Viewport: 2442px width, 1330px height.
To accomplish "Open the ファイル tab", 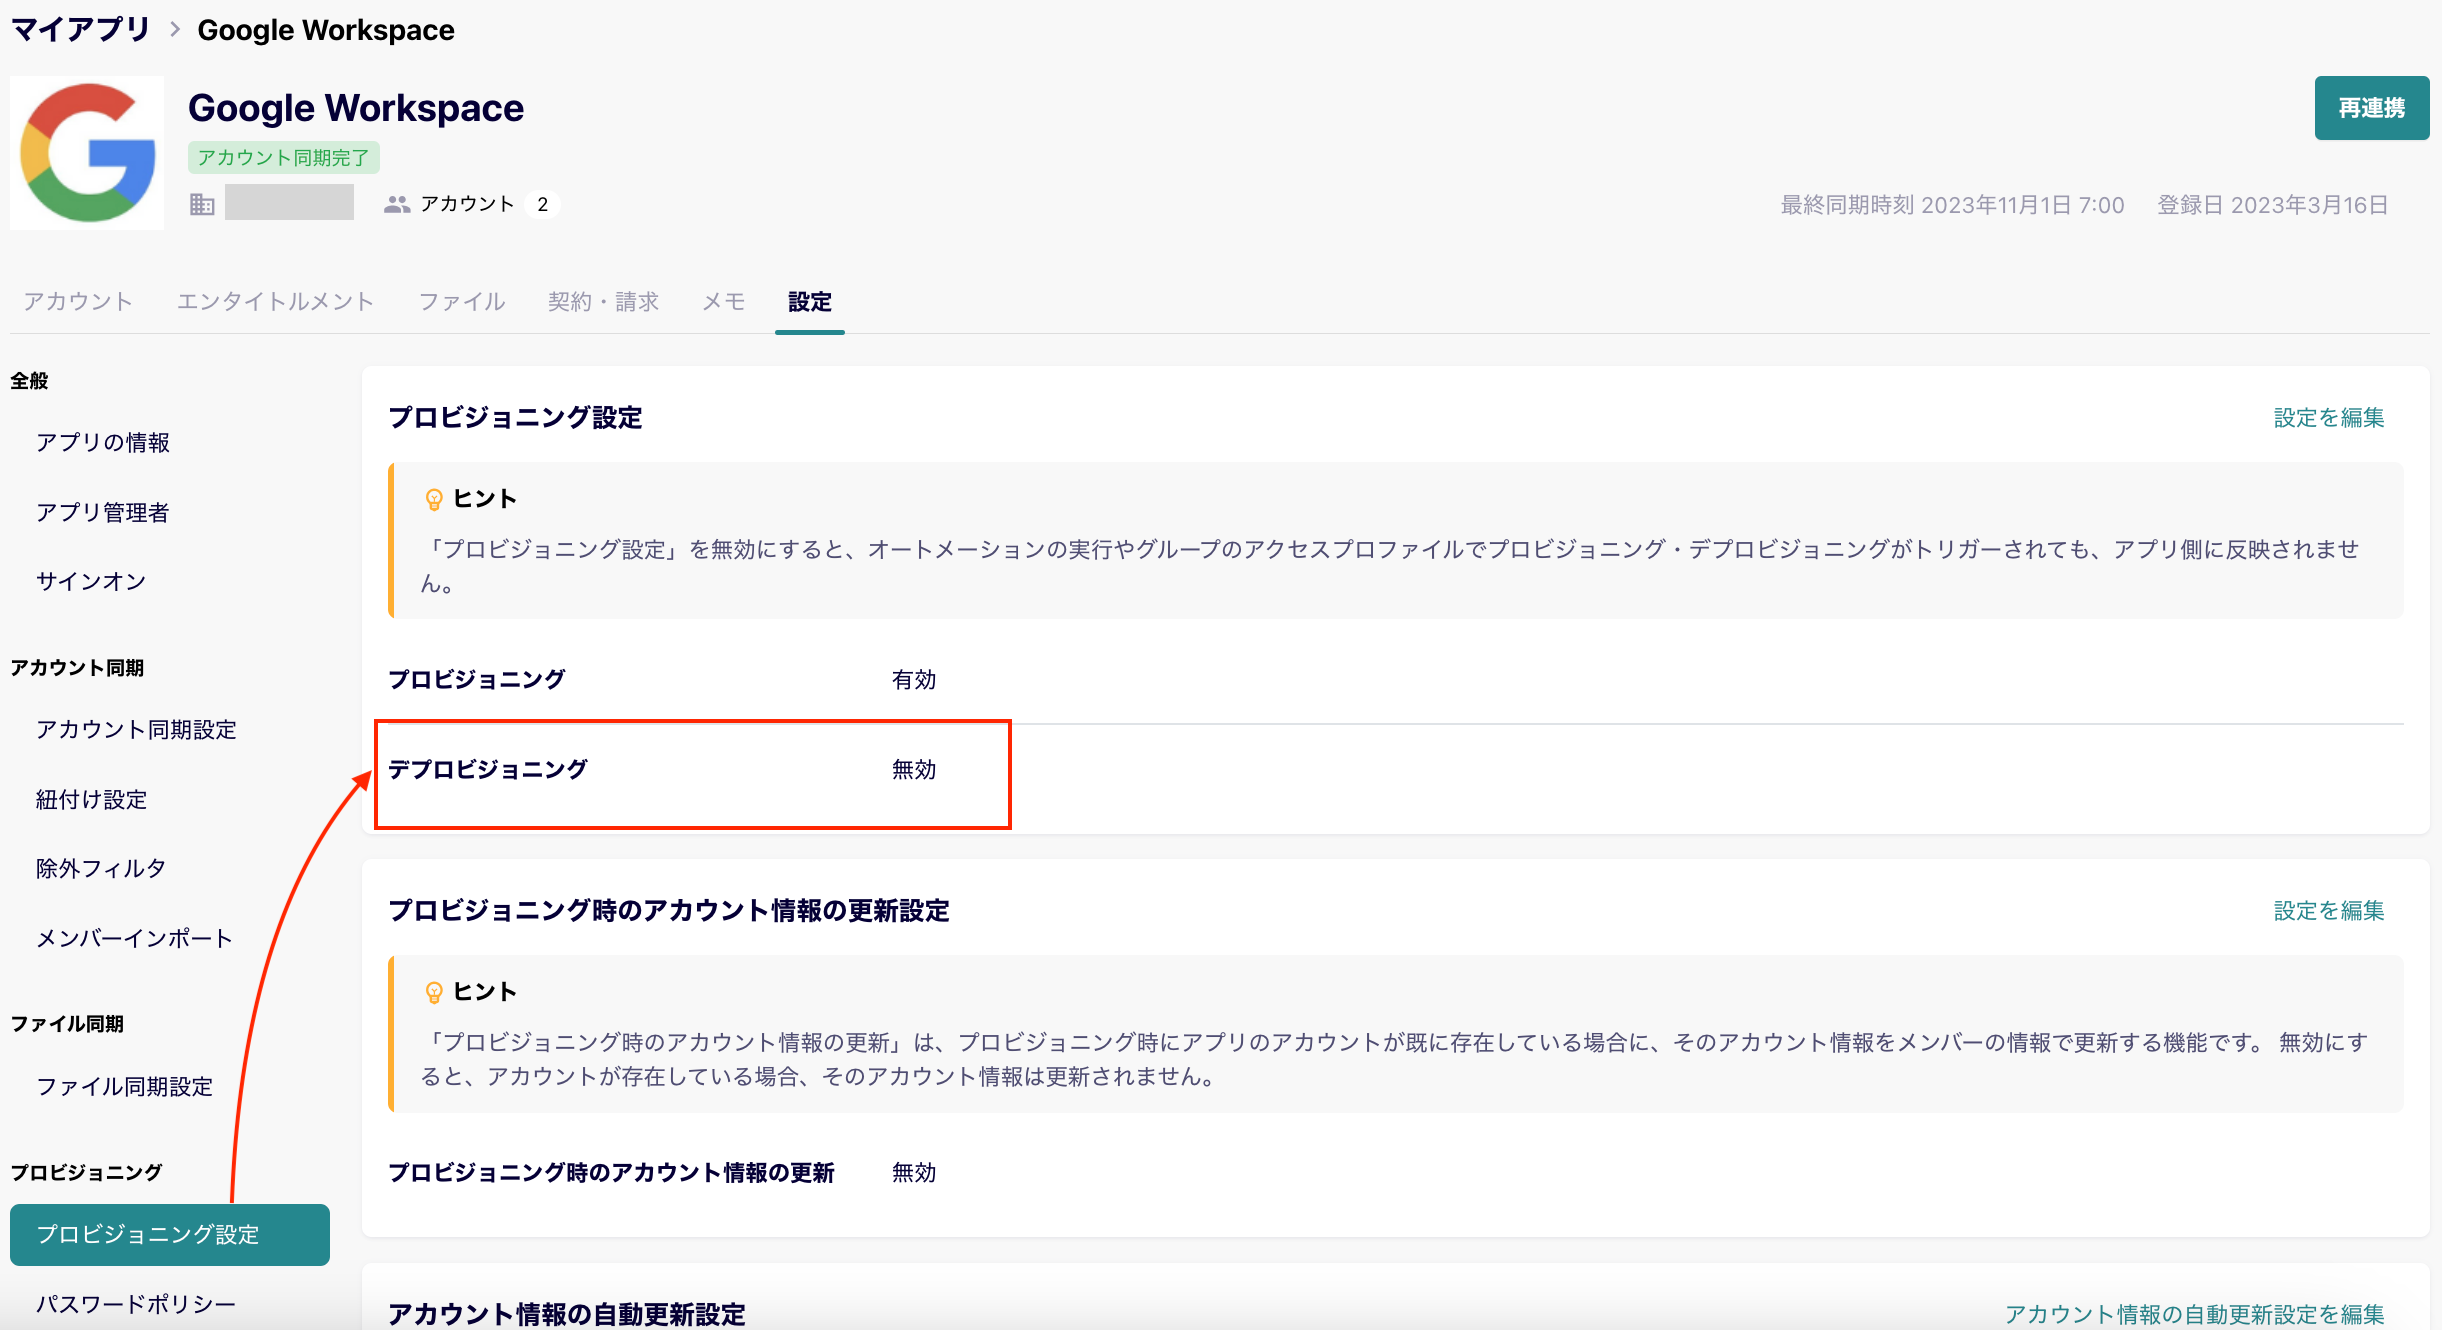I will (462, 301).
